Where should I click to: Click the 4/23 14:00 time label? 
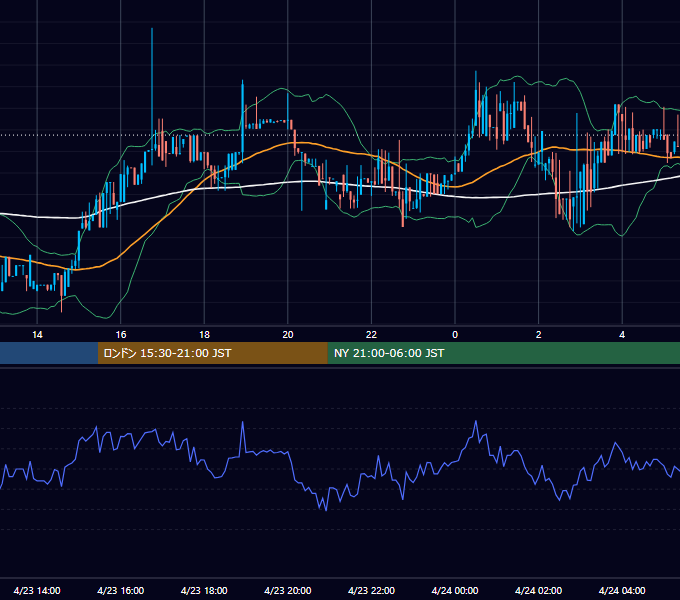pos(37,590)
